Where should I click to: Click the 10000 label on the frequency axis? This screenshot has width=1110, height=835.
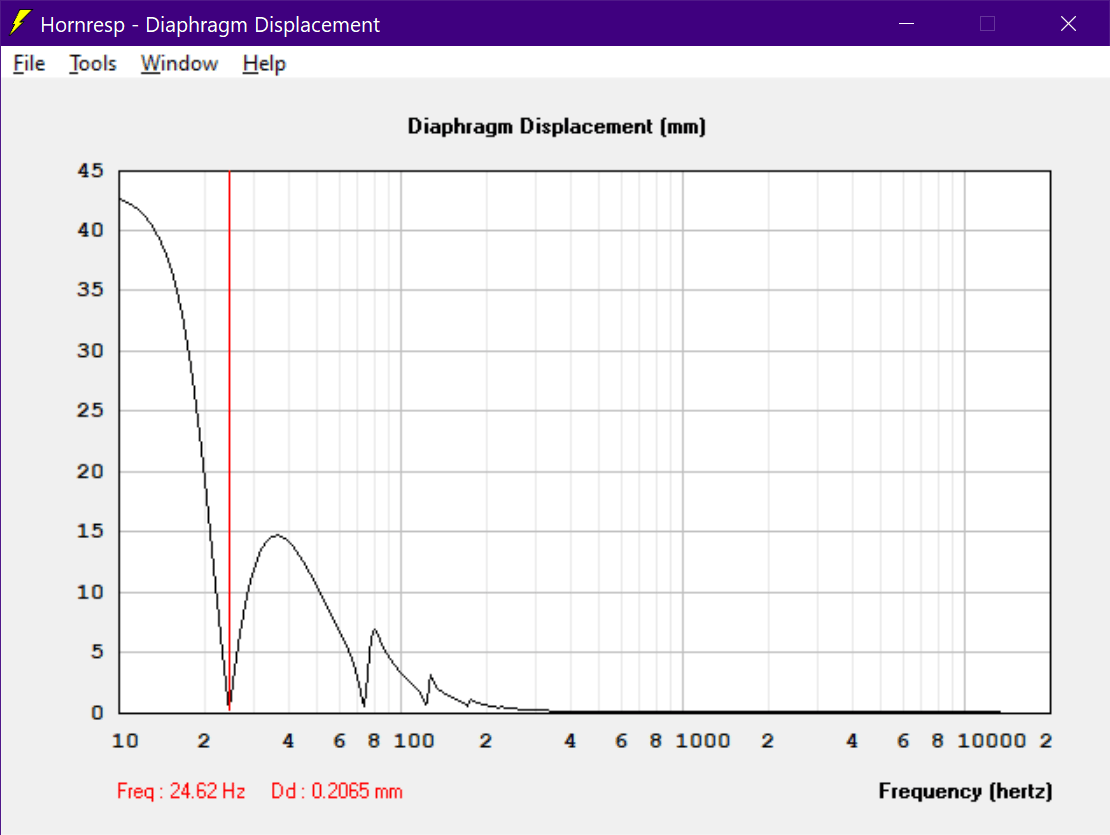(991, 741)
